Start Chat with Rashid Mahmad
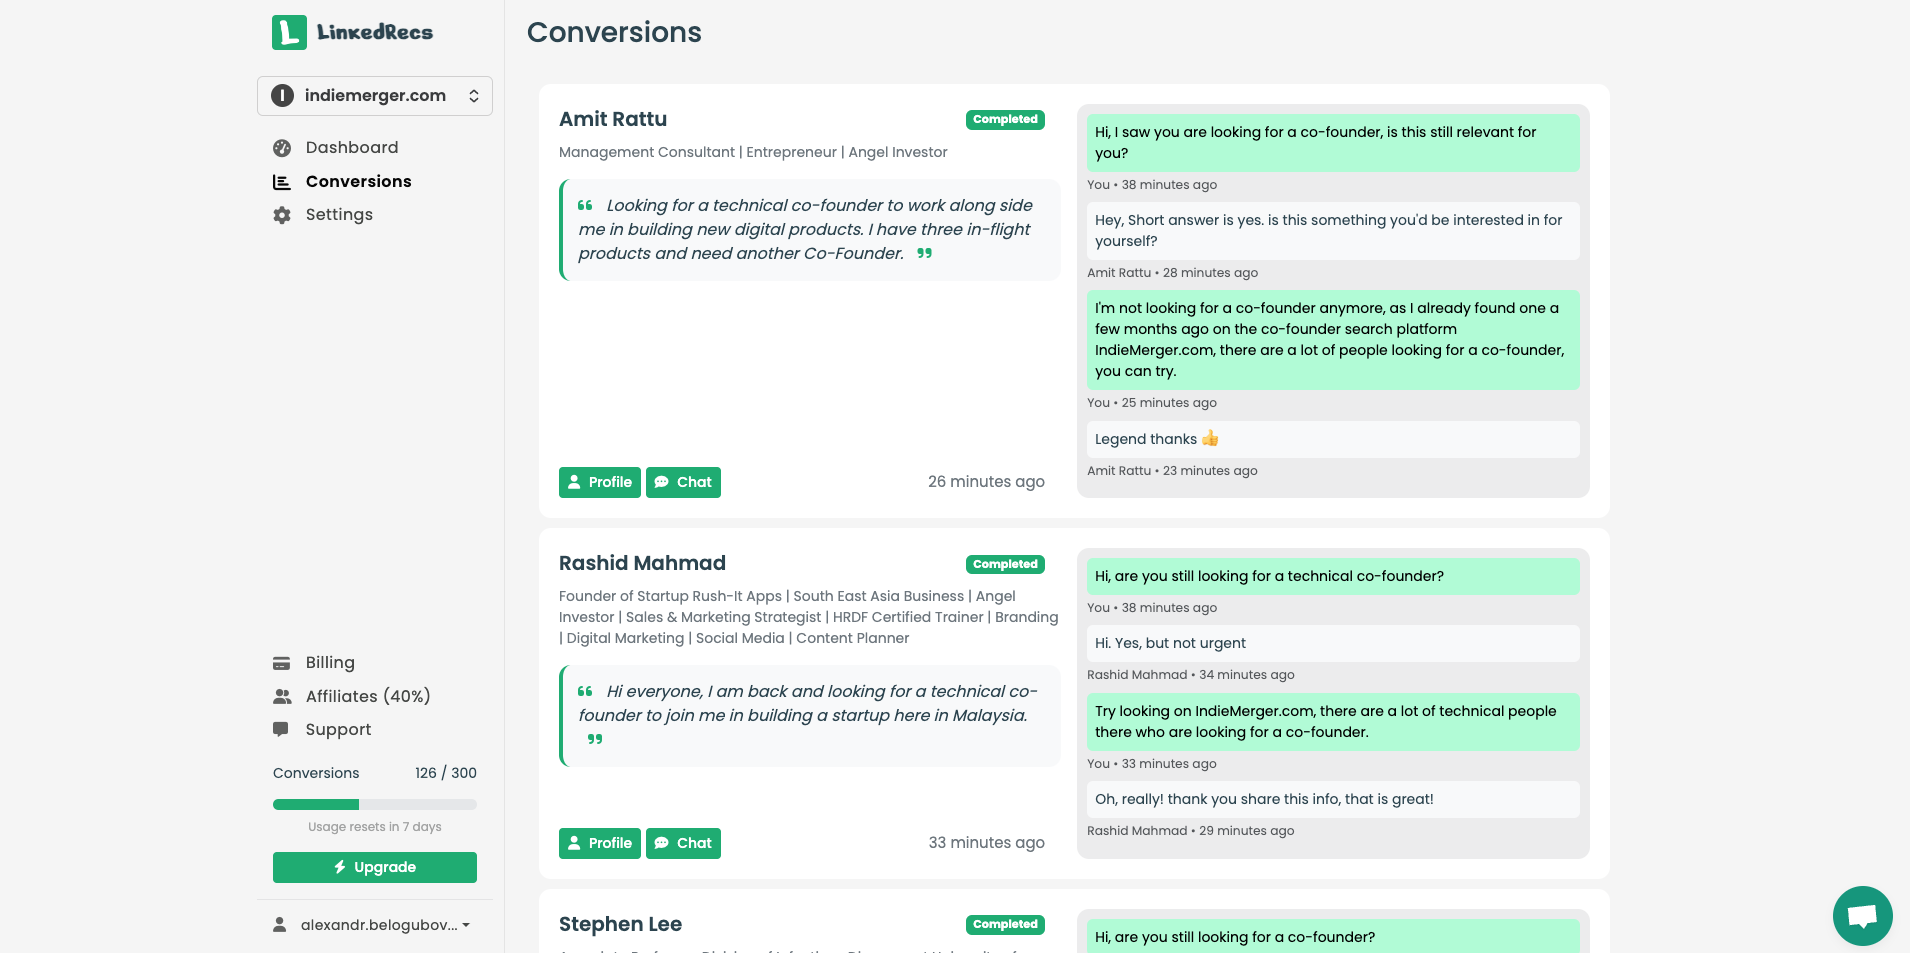Viewport: 1910px width, 953px height. point(683,843)
